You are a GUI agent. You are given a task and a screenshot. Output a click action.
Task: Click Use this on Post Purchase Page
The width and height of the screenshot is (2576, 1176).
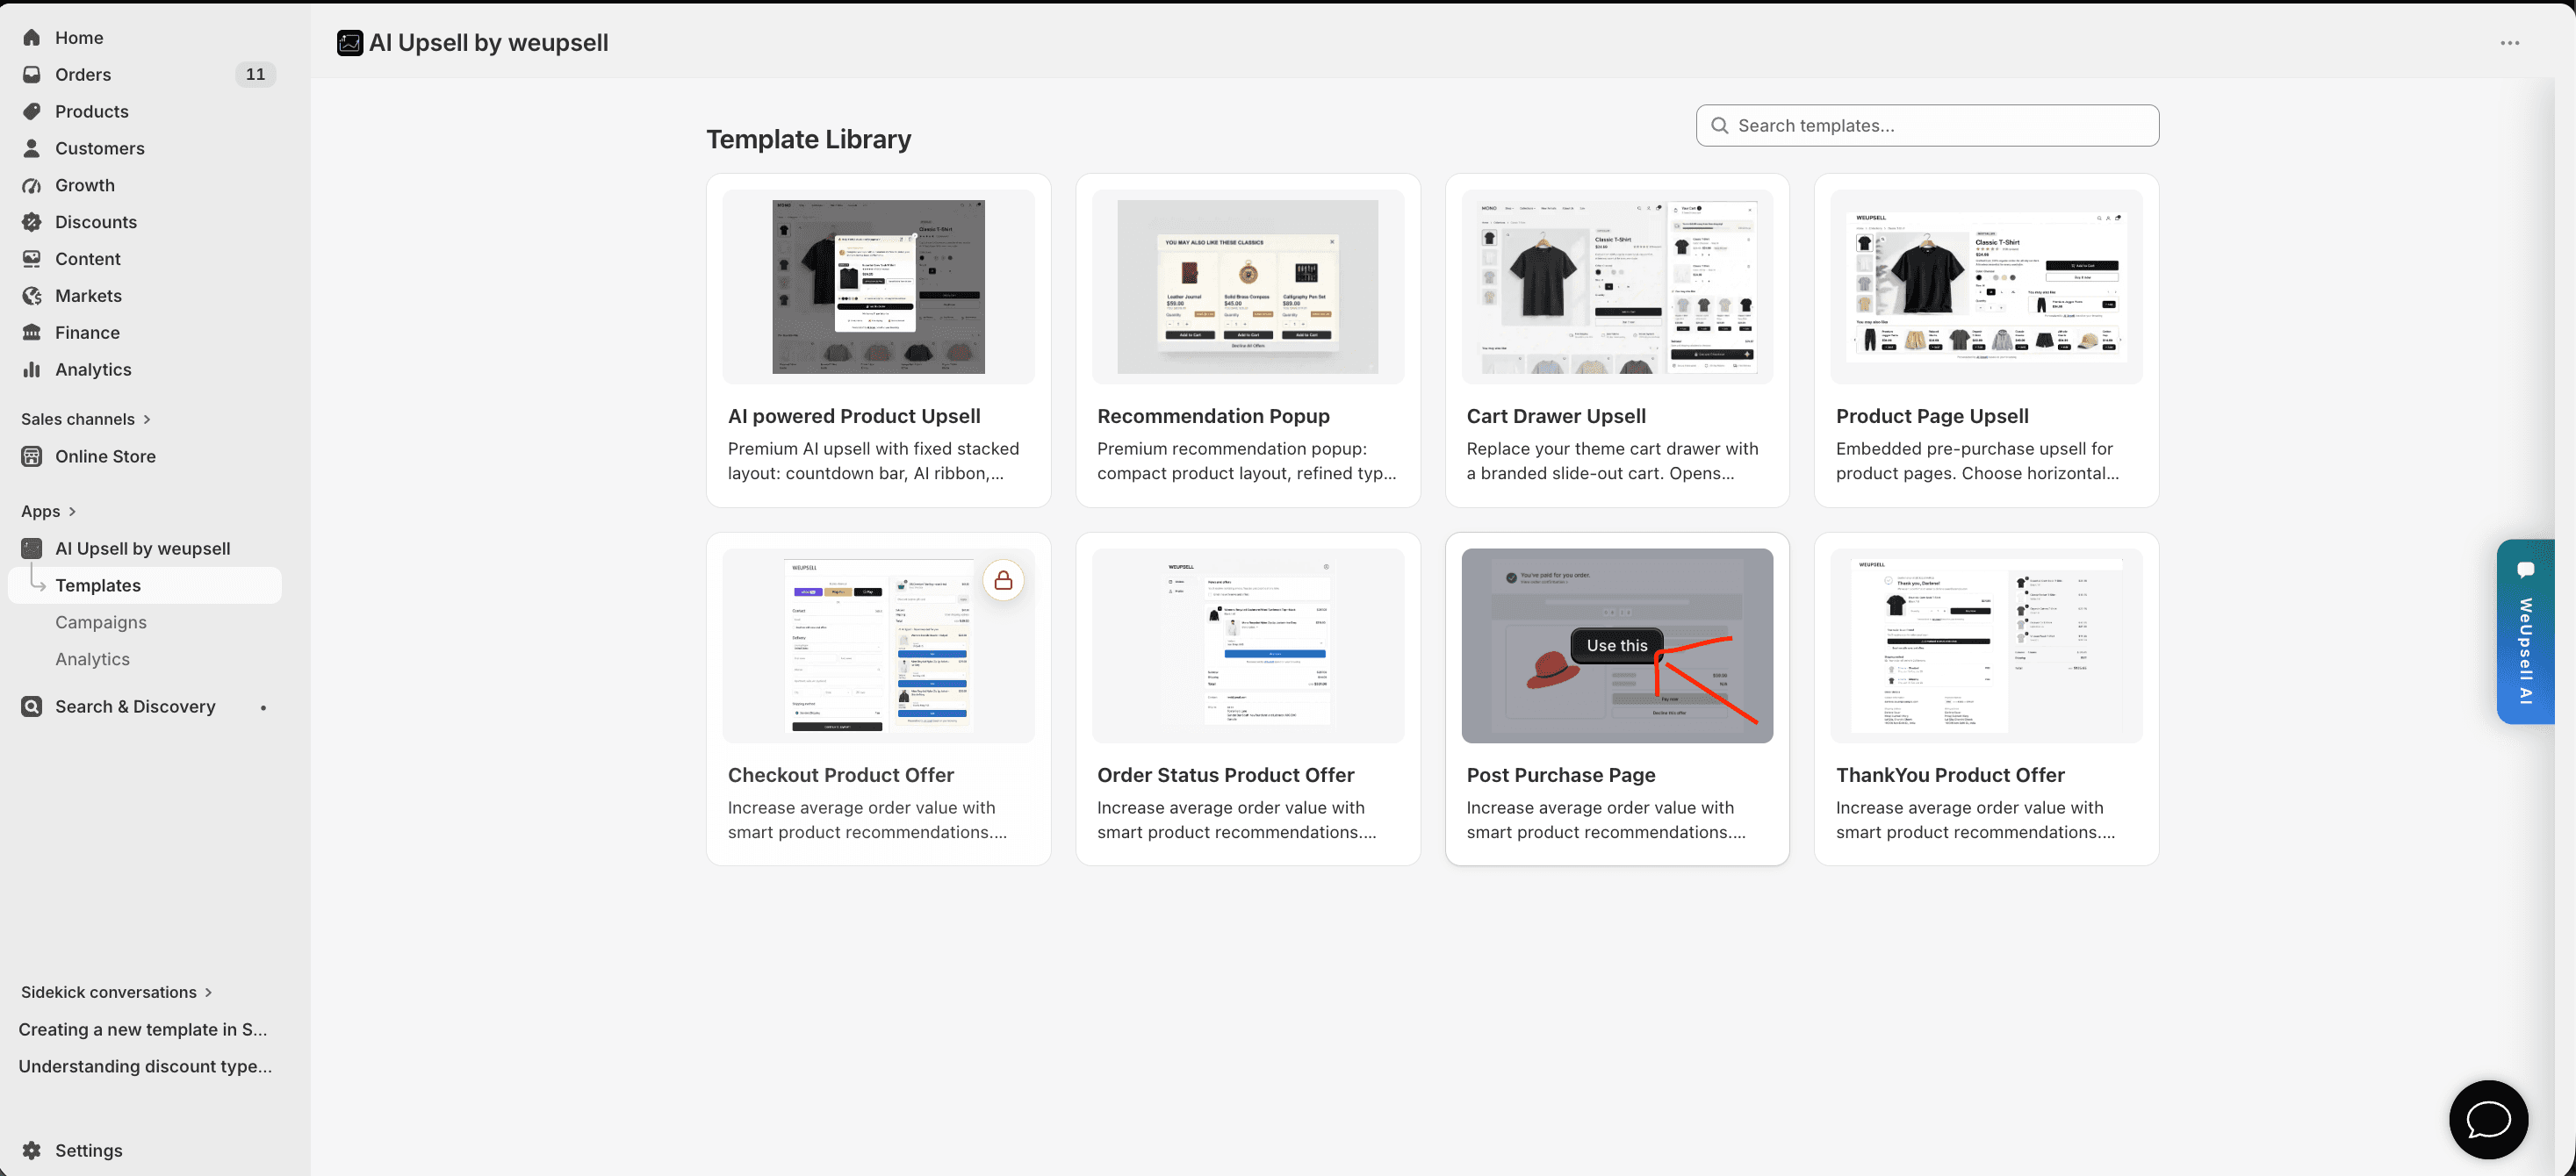point(1617,646)
